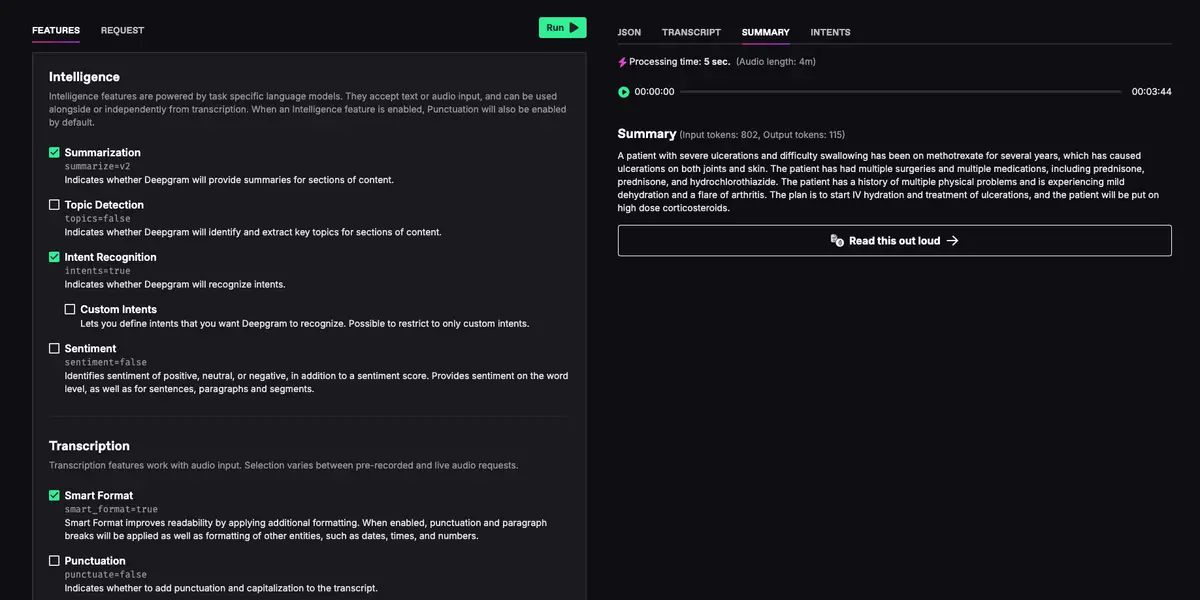Disable the Summarization checkbox

point(54,153)
